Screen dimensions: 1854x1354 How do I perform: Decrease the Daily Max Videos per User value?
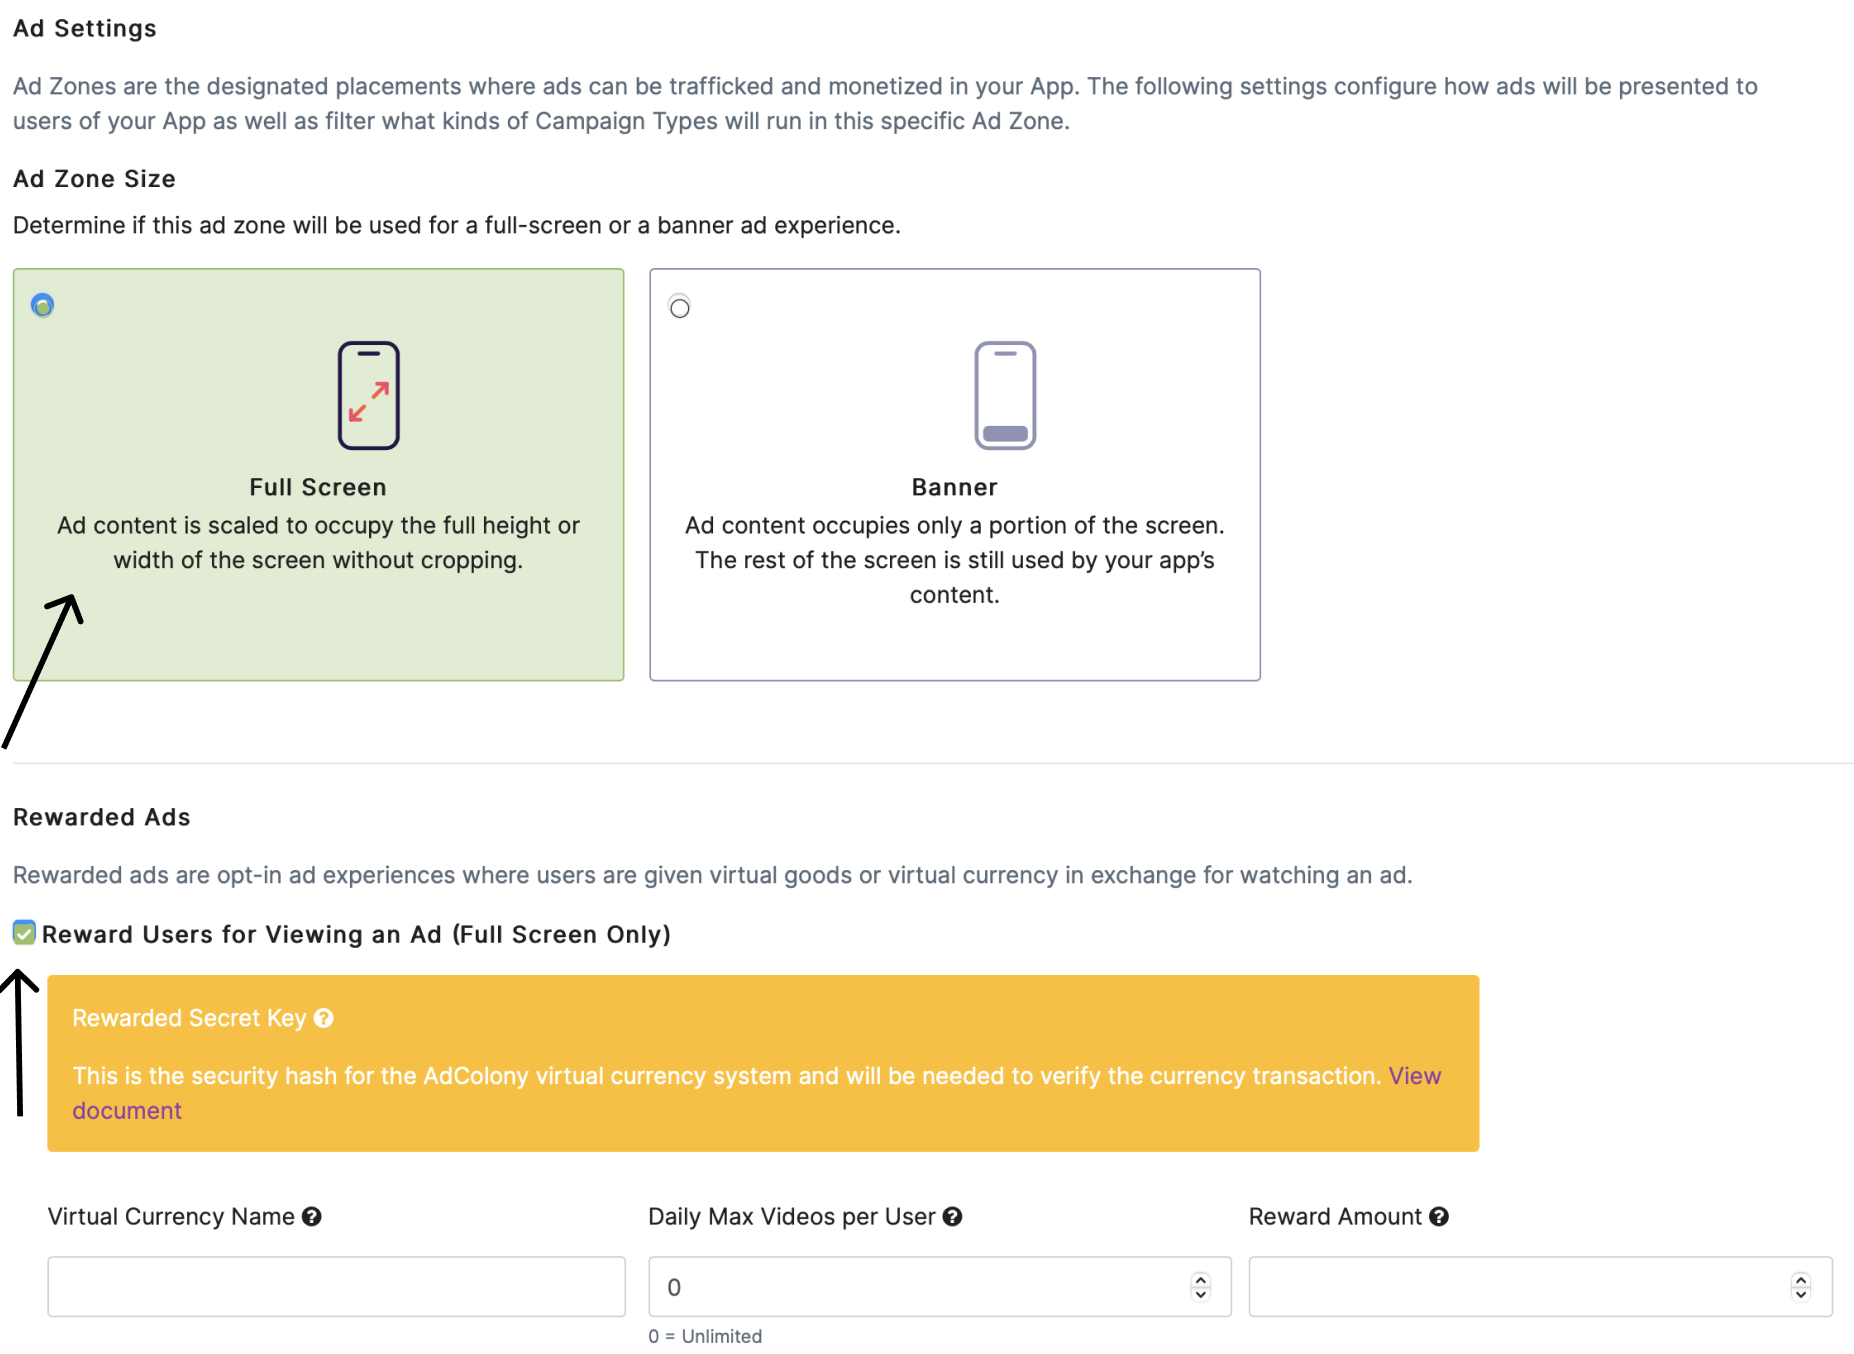[1201, 1294]
